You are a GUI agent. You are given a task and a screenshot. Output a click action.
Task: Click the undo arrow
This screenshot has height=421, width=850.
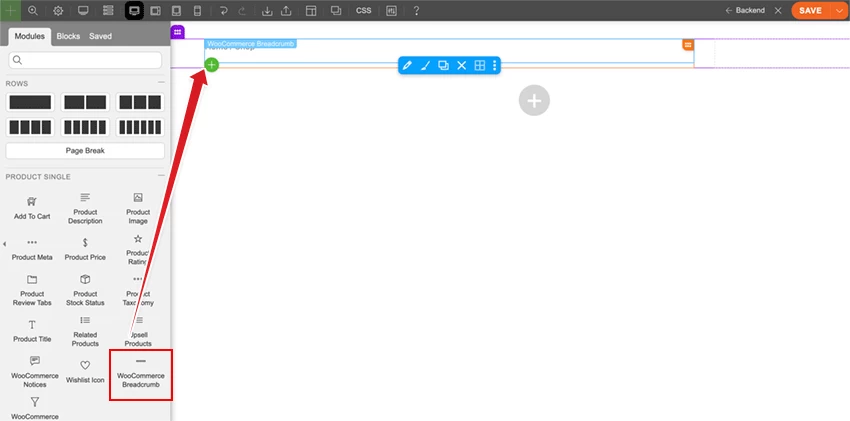[223, 10]
